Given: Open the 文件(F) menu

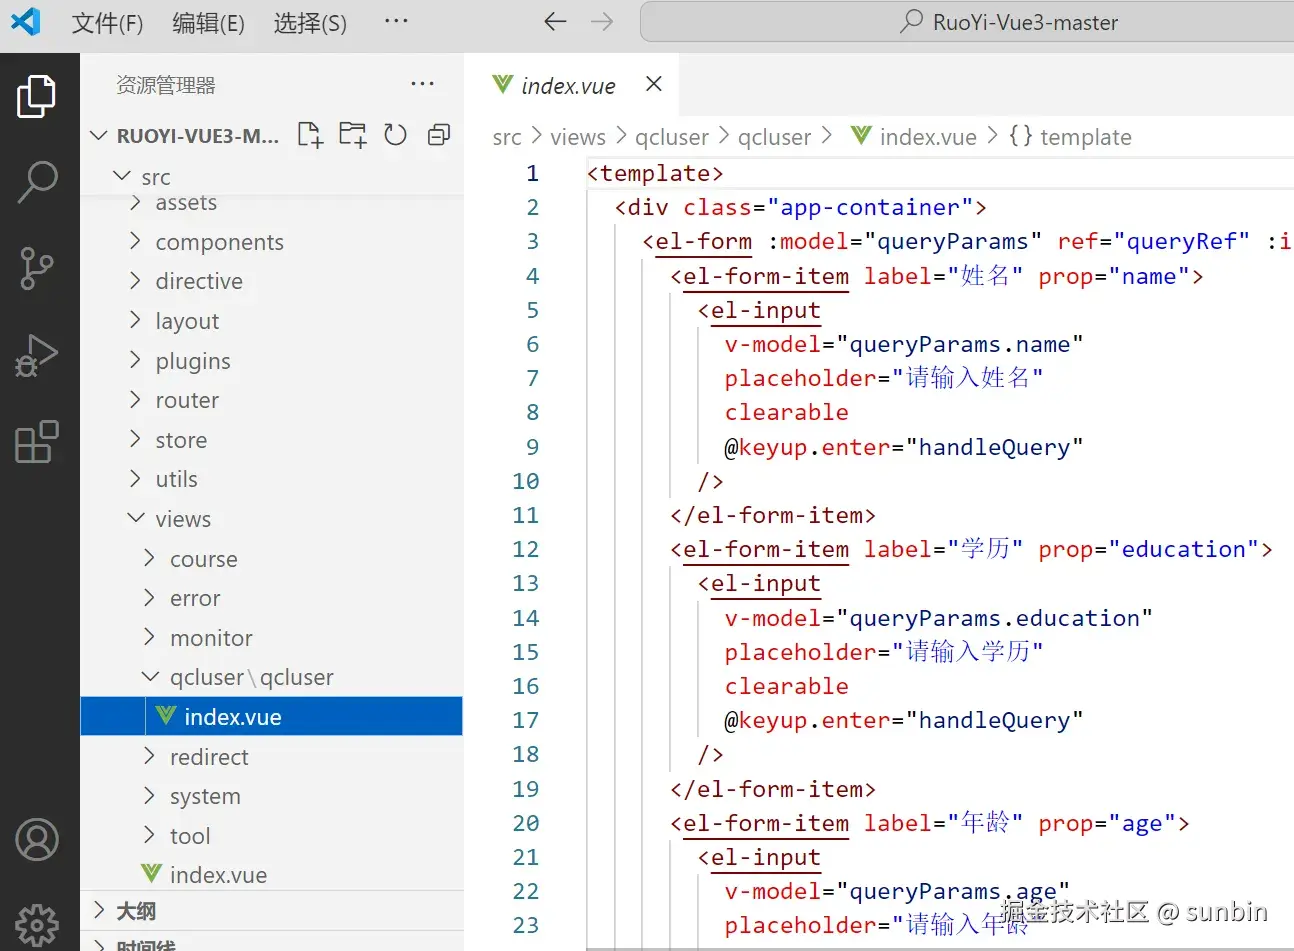Looking at the screenshot, I should coord(107,22).
